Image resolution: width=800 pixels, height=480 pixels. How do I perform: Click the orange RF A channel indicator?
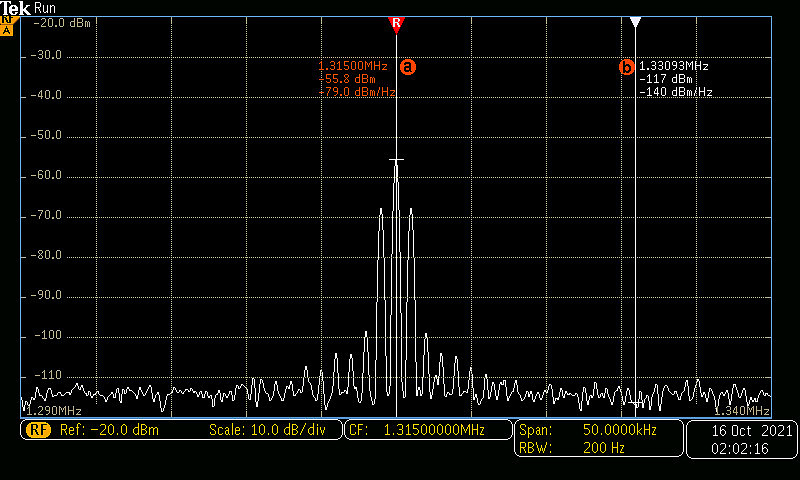(x=7, y=26)
